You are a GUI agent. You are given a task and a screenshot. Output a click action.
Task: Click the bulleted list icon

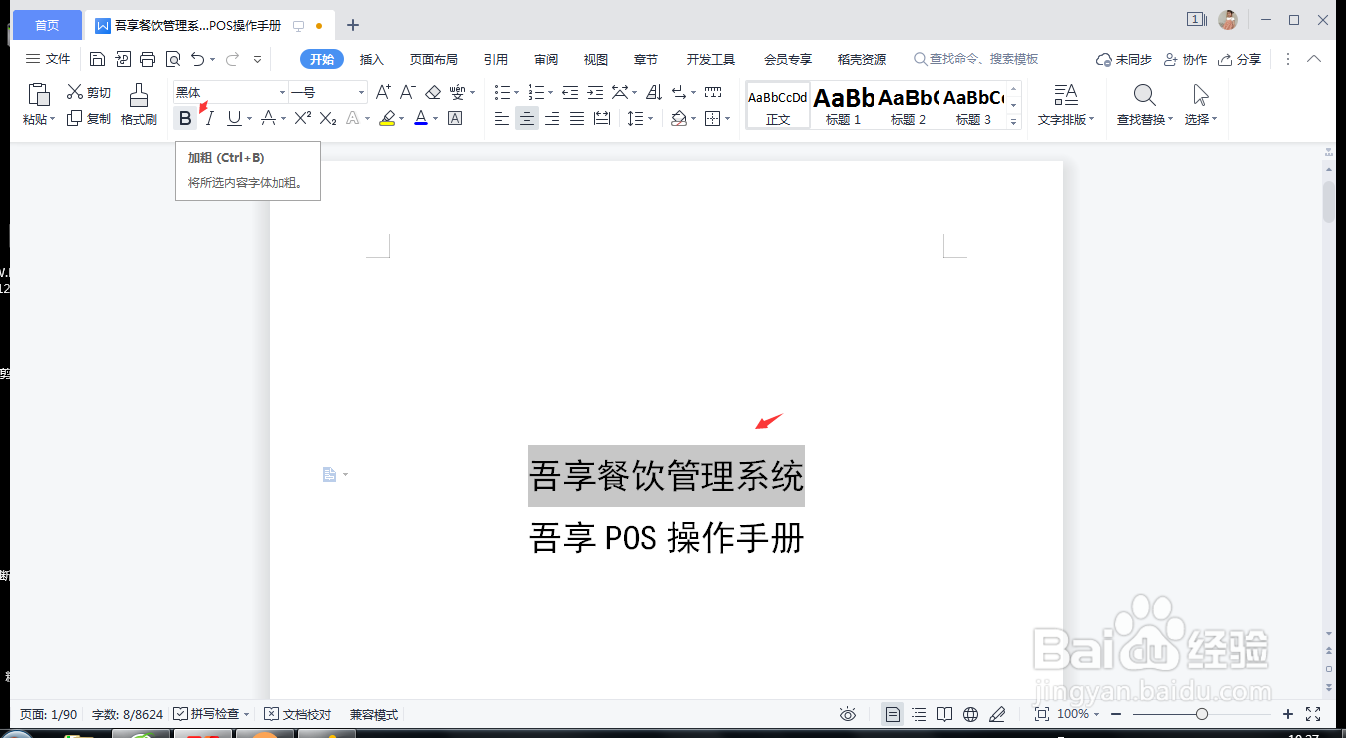coord(502,92)
